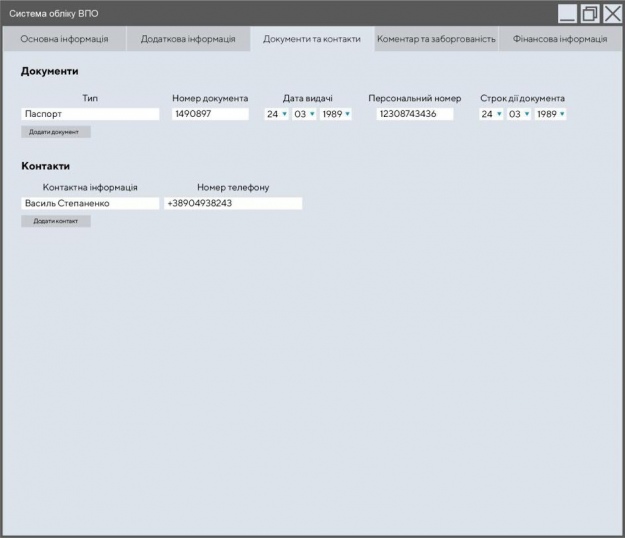Switch to the Додаткова інформація tab
This screenshot has width=625, height=538.
[x=188, y=39]
